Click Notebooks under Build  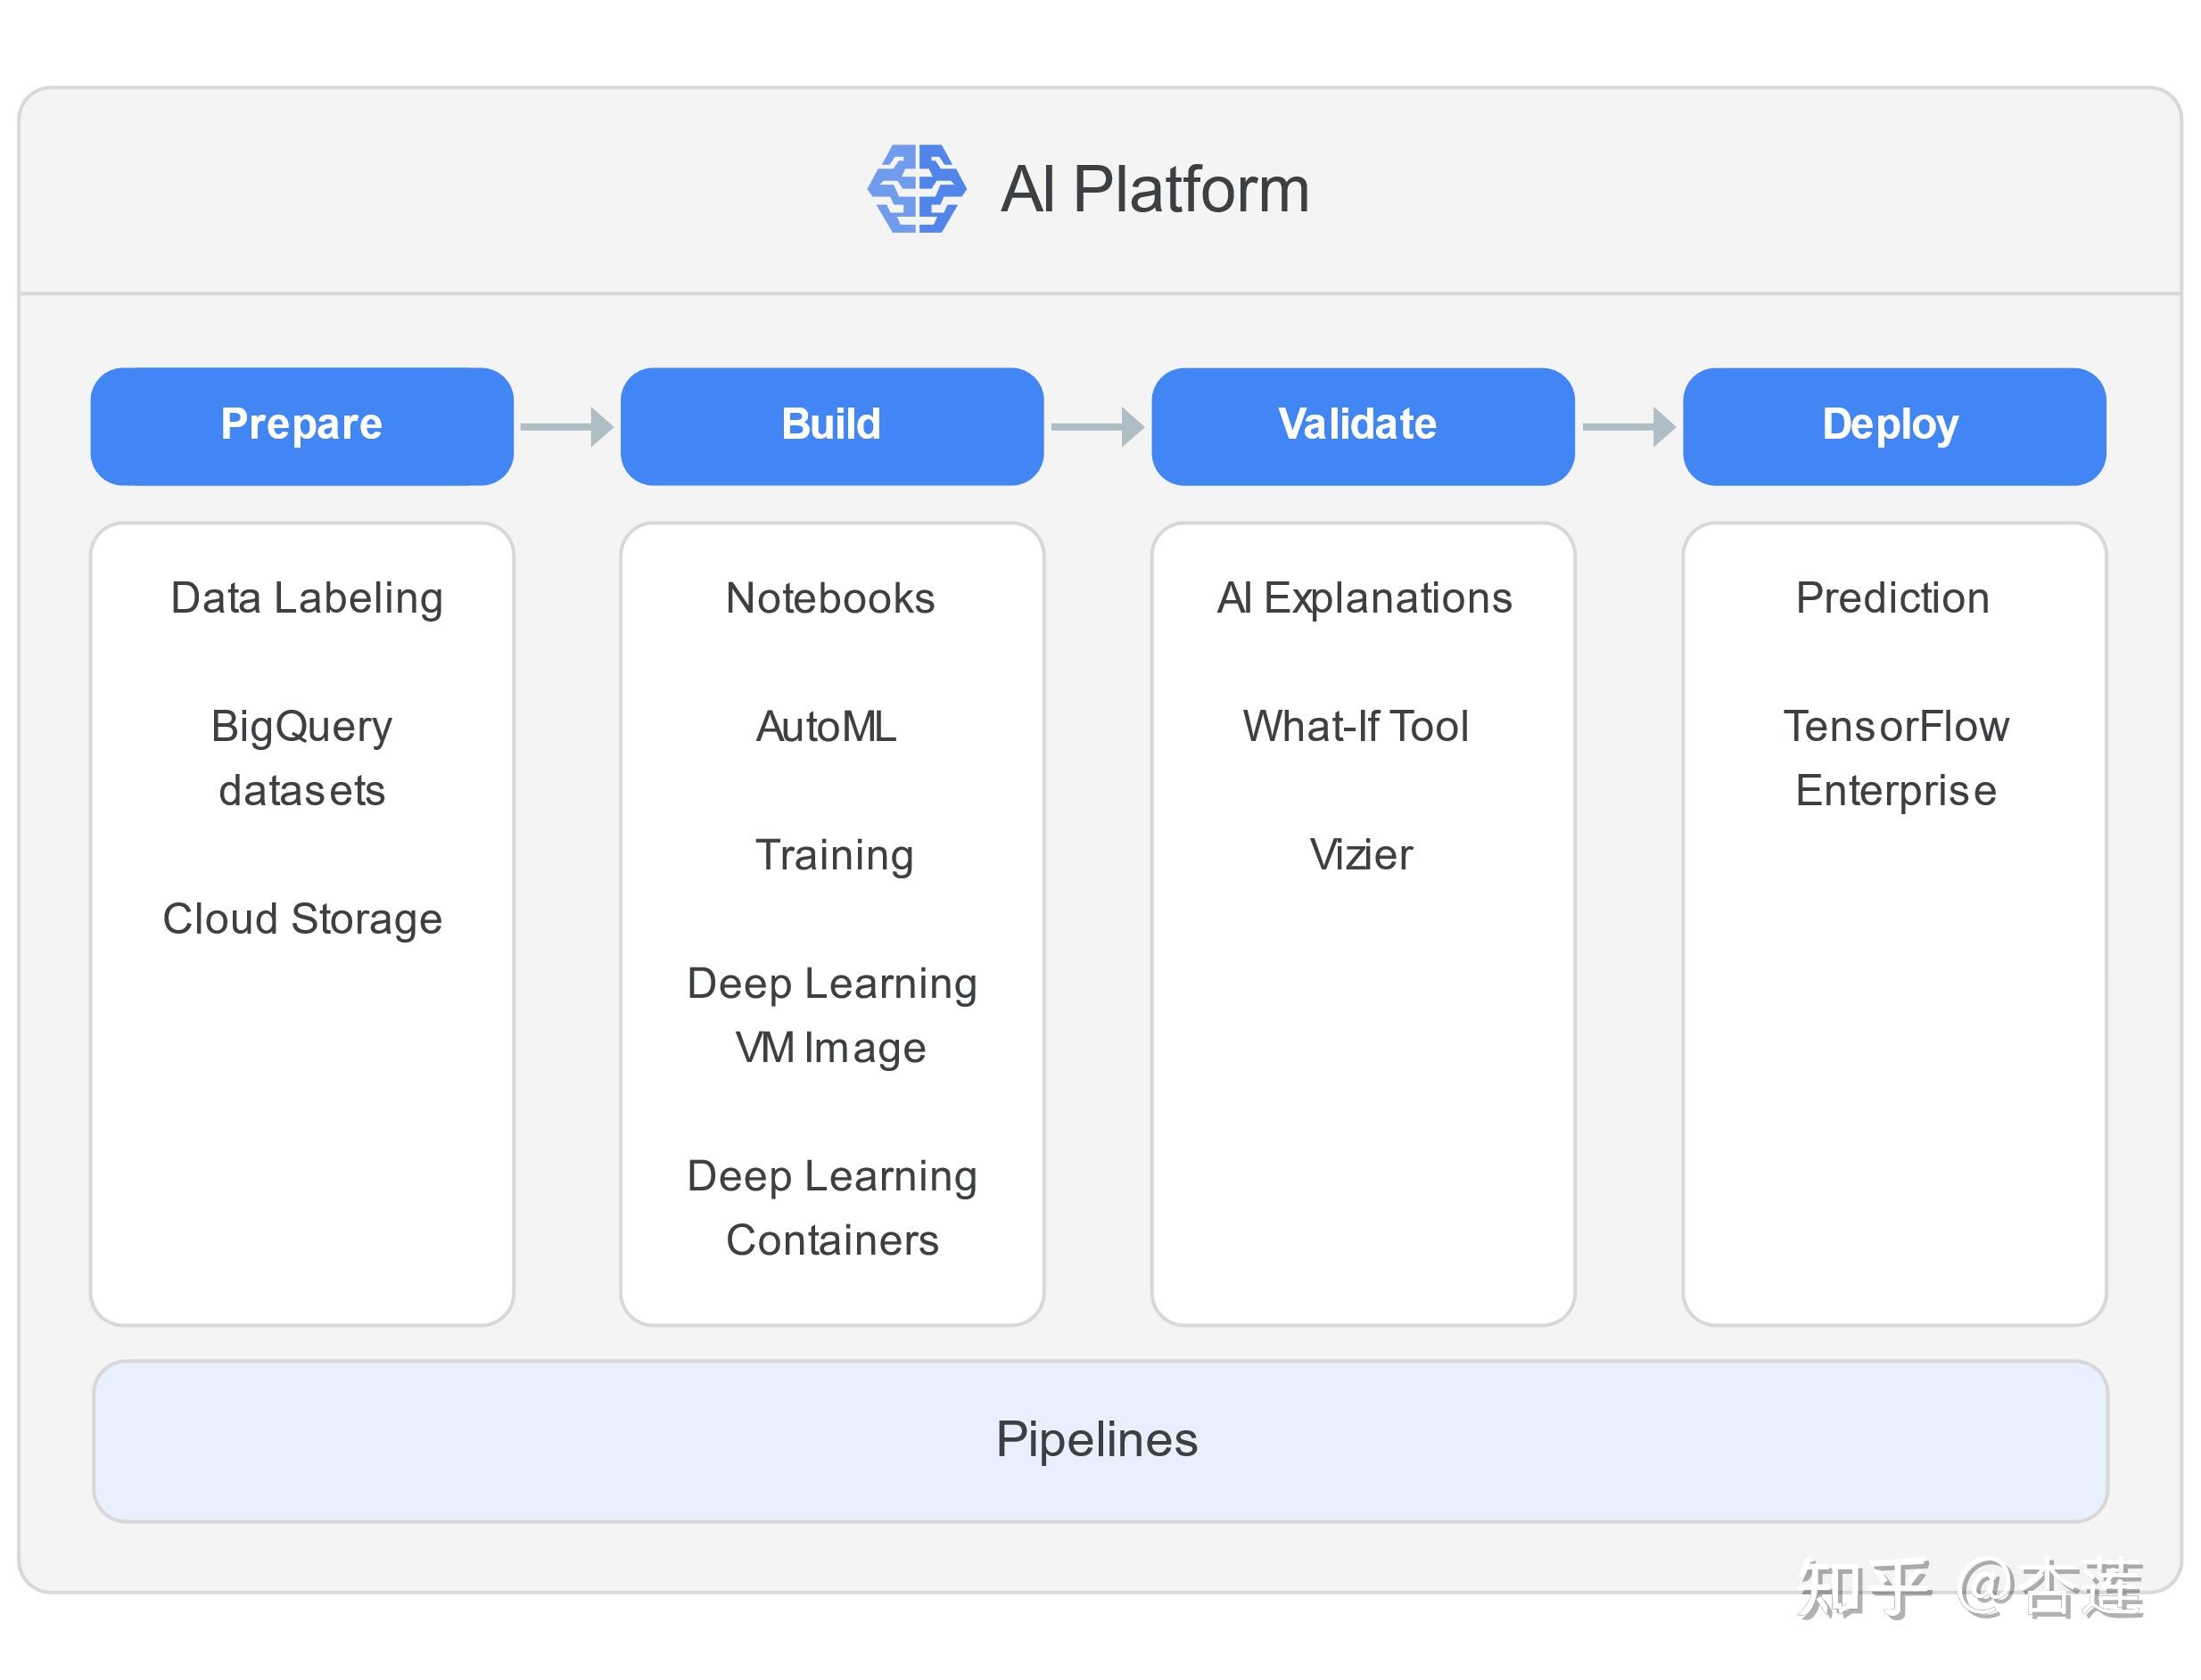pyautogui.click(x=830, y=599)
